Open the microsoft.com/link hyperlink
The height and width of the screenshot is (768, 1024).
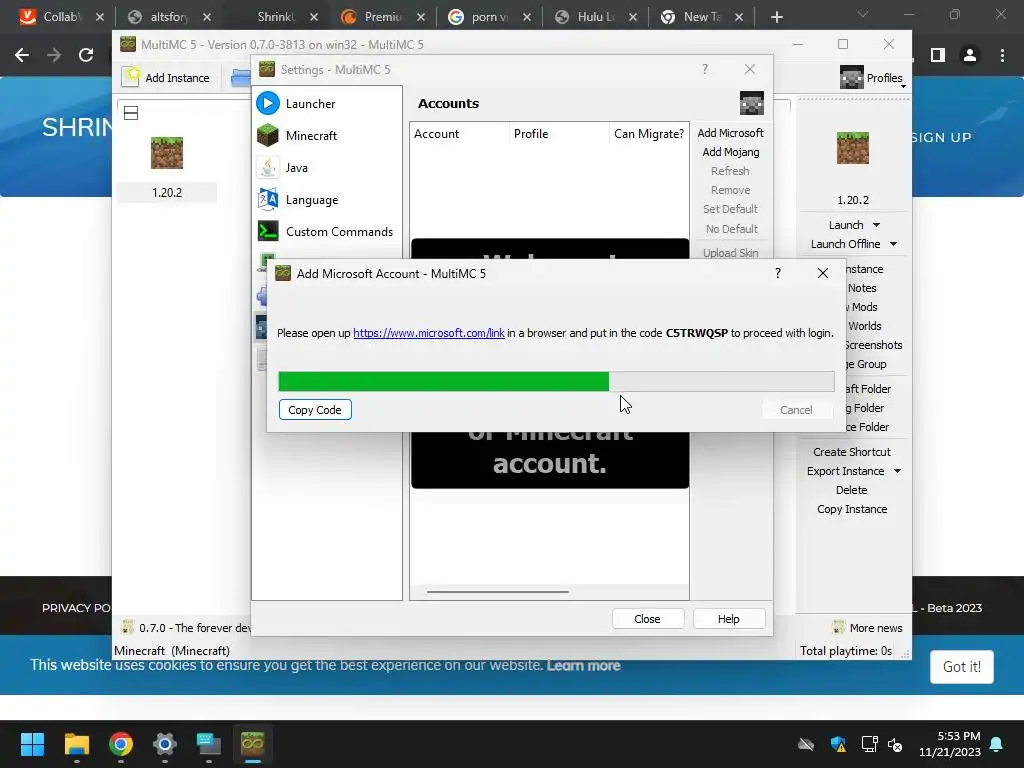pyautogui.click(x=428, y=333)
